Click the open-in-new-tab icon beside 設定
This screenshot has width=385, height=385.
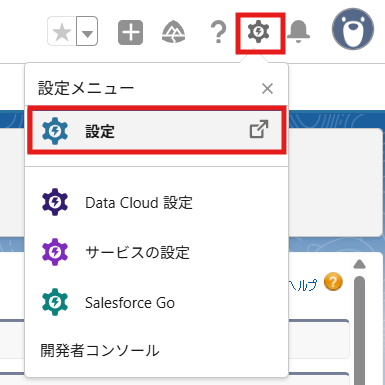pos(259,129)
